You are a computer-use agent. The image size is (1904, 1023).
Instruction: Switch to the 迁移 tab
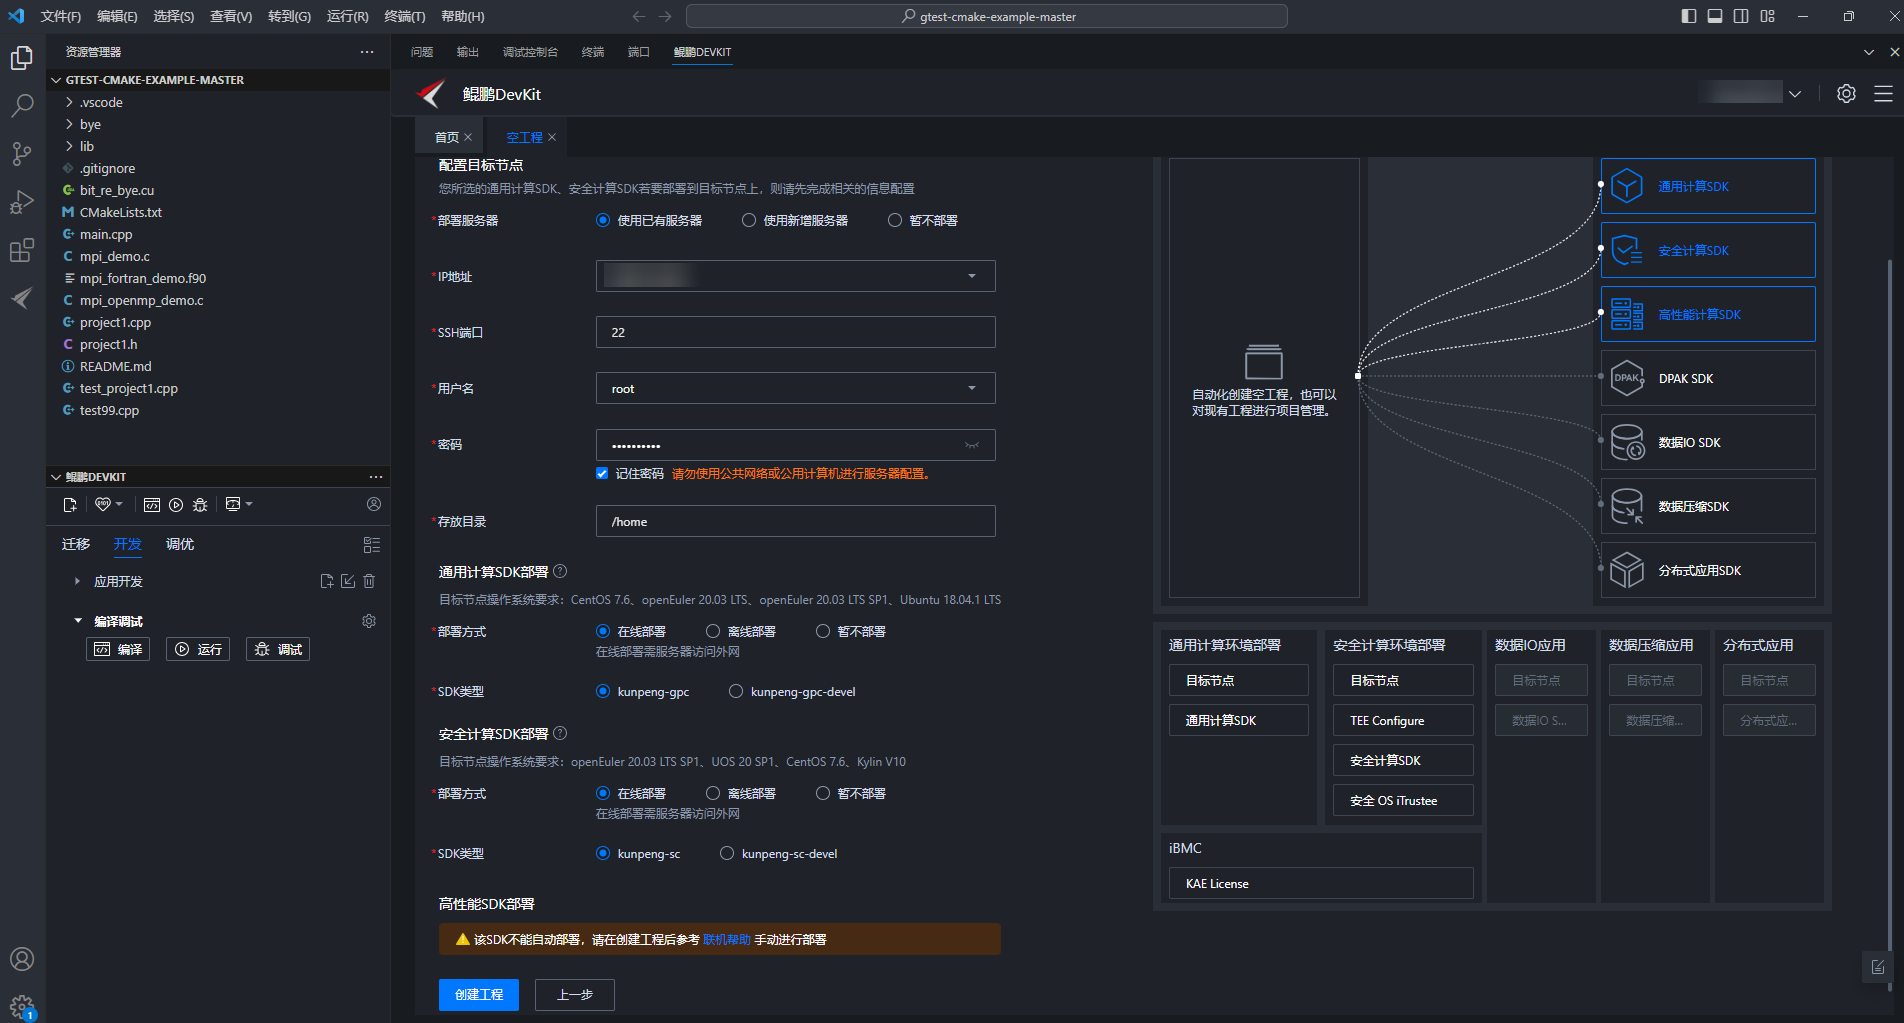click(x=76, y=544)
